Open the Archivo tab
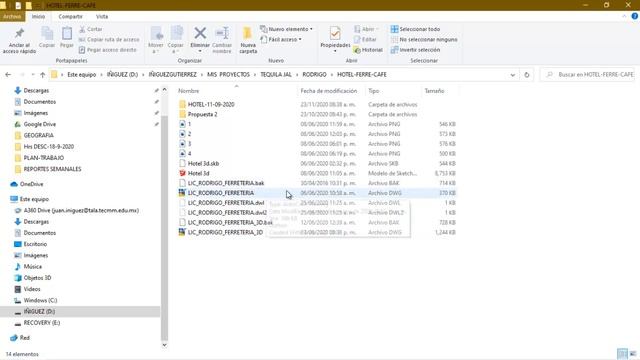 (x=12, y=16)
